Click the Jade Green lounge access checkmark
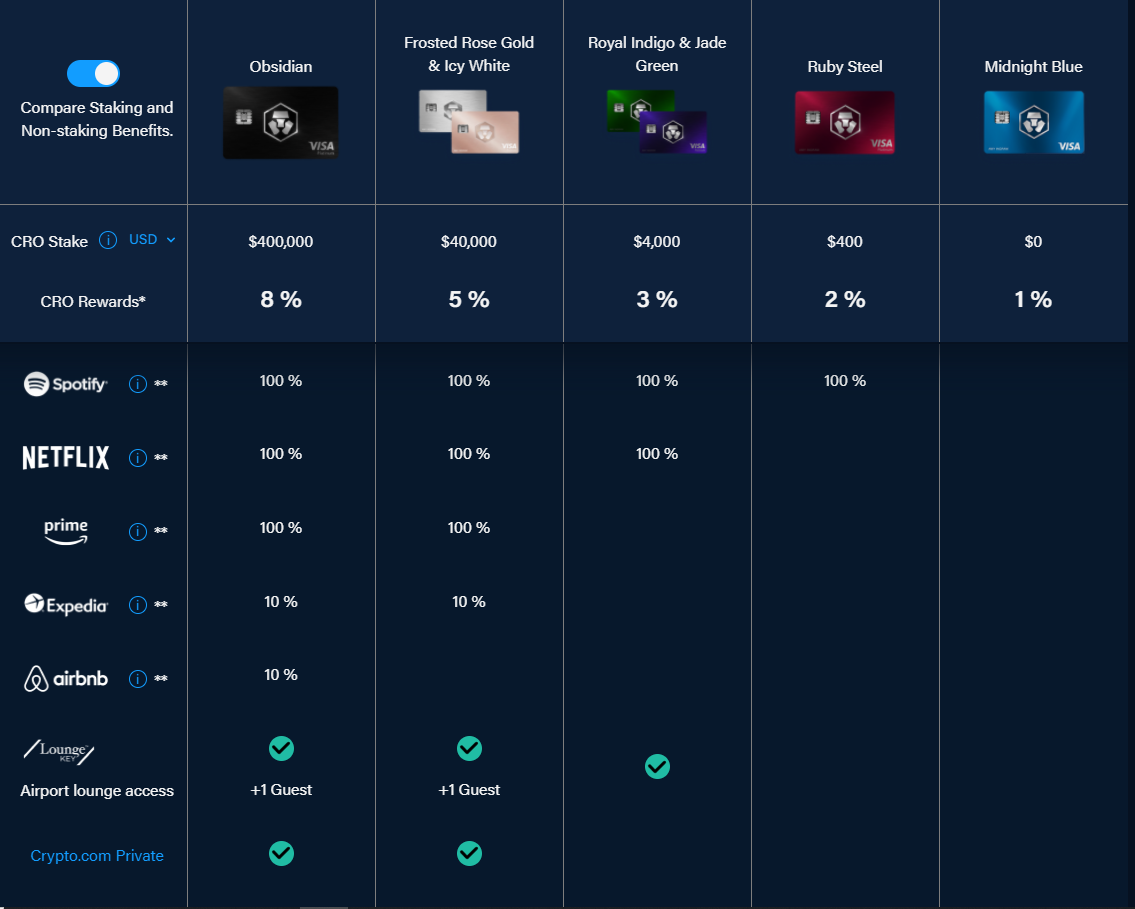The width and height of the screenshot is (1135, 909). click(657, 766)
